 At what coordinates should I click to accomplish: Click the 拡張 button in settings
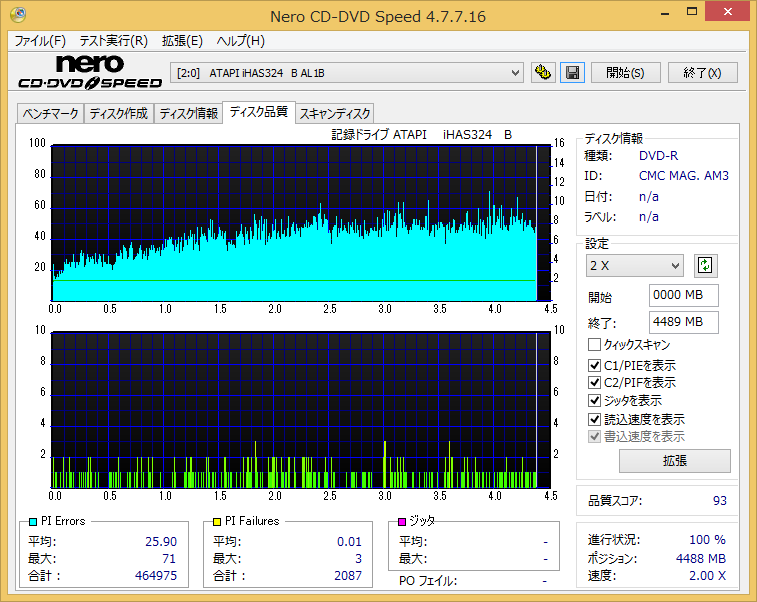tap(674, 461)
